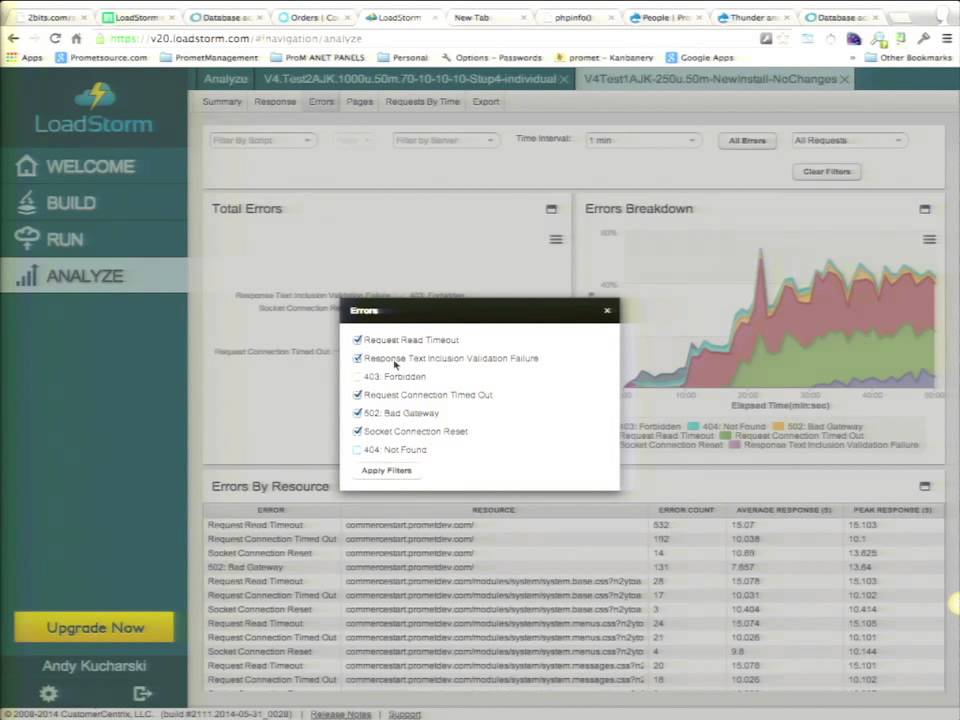This screenshot has height=720, width=960.
Task: Open the V4.Test2AJK.1000u.50m test tab
Action: pyautogui.click(x=409, y=79)
